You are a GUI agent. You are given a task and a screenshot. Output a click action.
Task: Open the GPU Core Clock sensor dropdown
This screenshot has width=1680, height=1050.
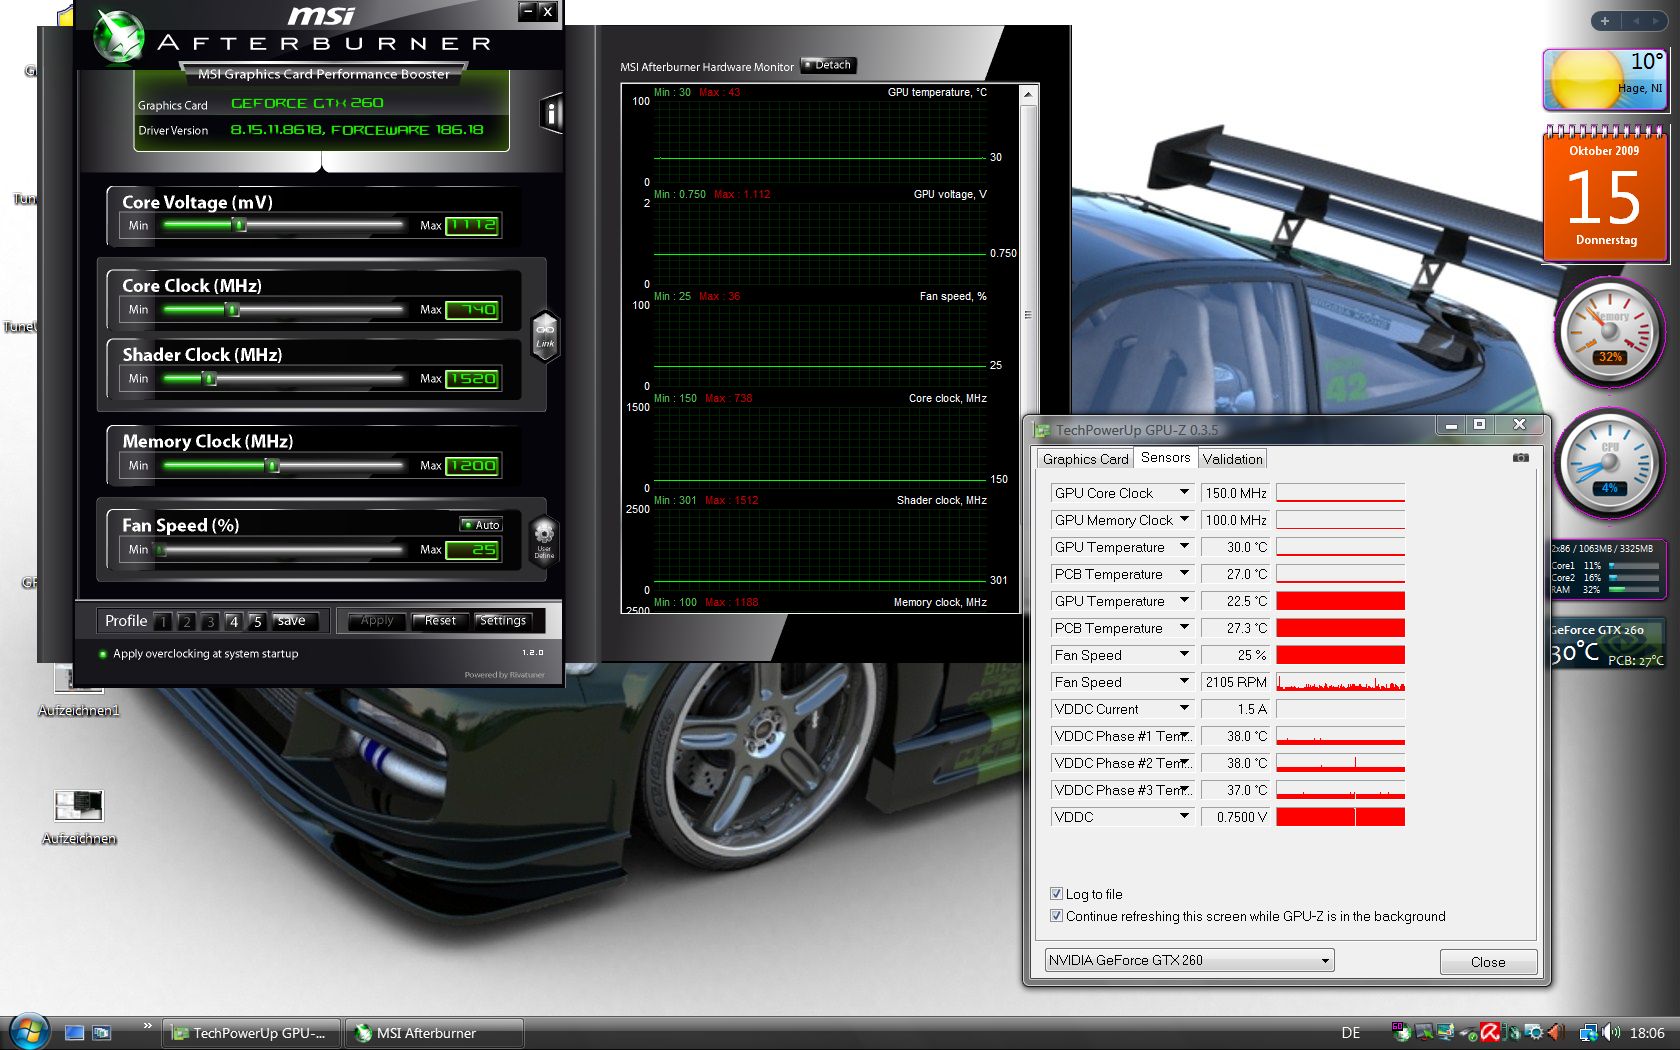pyautogui.click(x=1184, y=493)
